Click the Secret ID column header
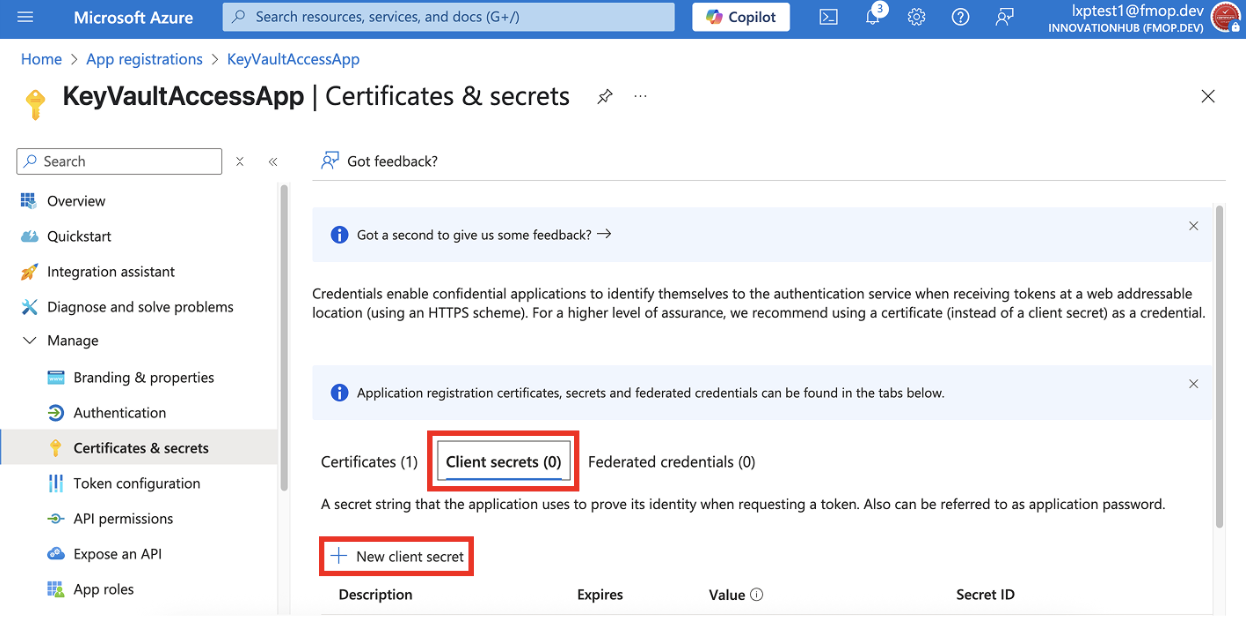This screenshot has width=1248, height=620. [x=985, y=594]
